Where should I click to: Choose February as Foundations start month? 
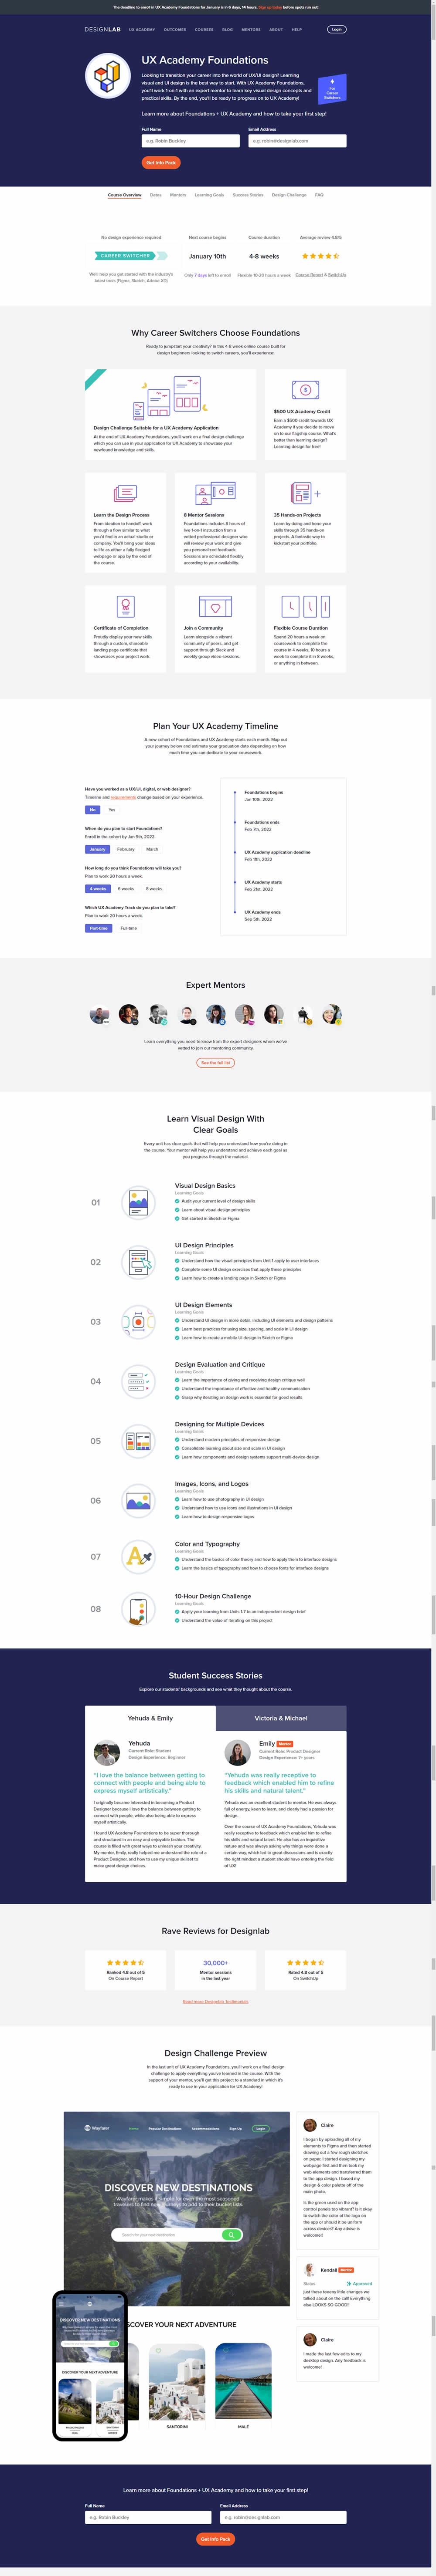126,849
